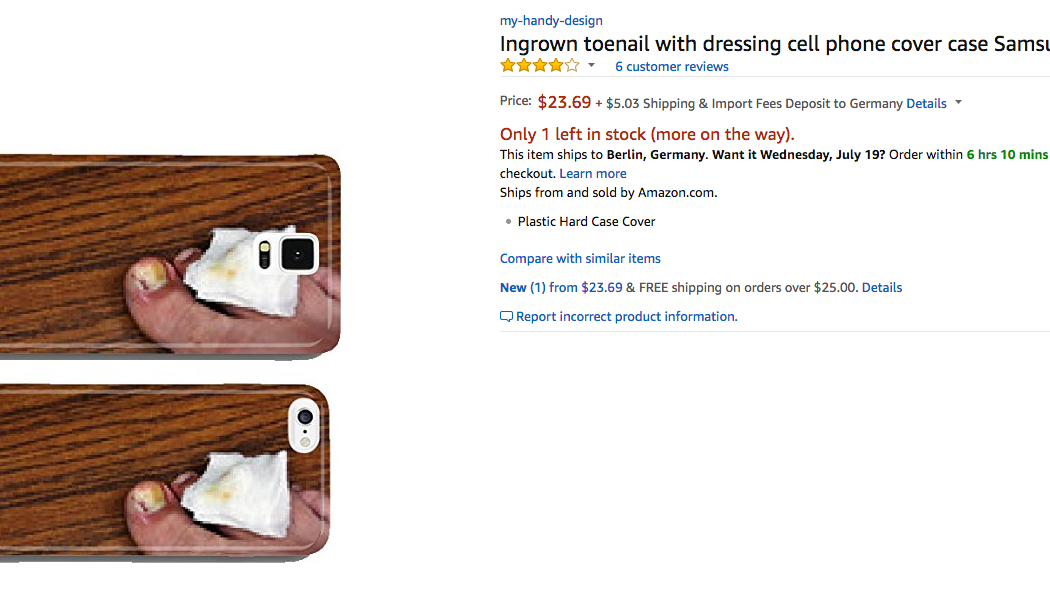
Task: Click the Plastic Hard Case Cover bullet
Action: pyautogui.click(x=586, y=221)
